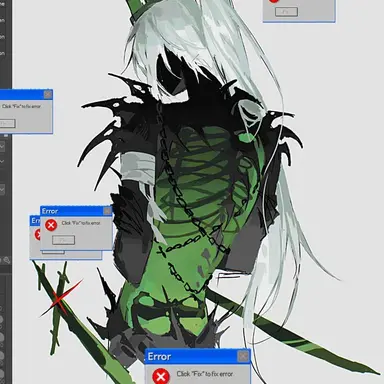Click the red X icon in the front stacked Error dialog
This screenshot has width=384, height=384.
pyautogui.click(x=51, y=225)
